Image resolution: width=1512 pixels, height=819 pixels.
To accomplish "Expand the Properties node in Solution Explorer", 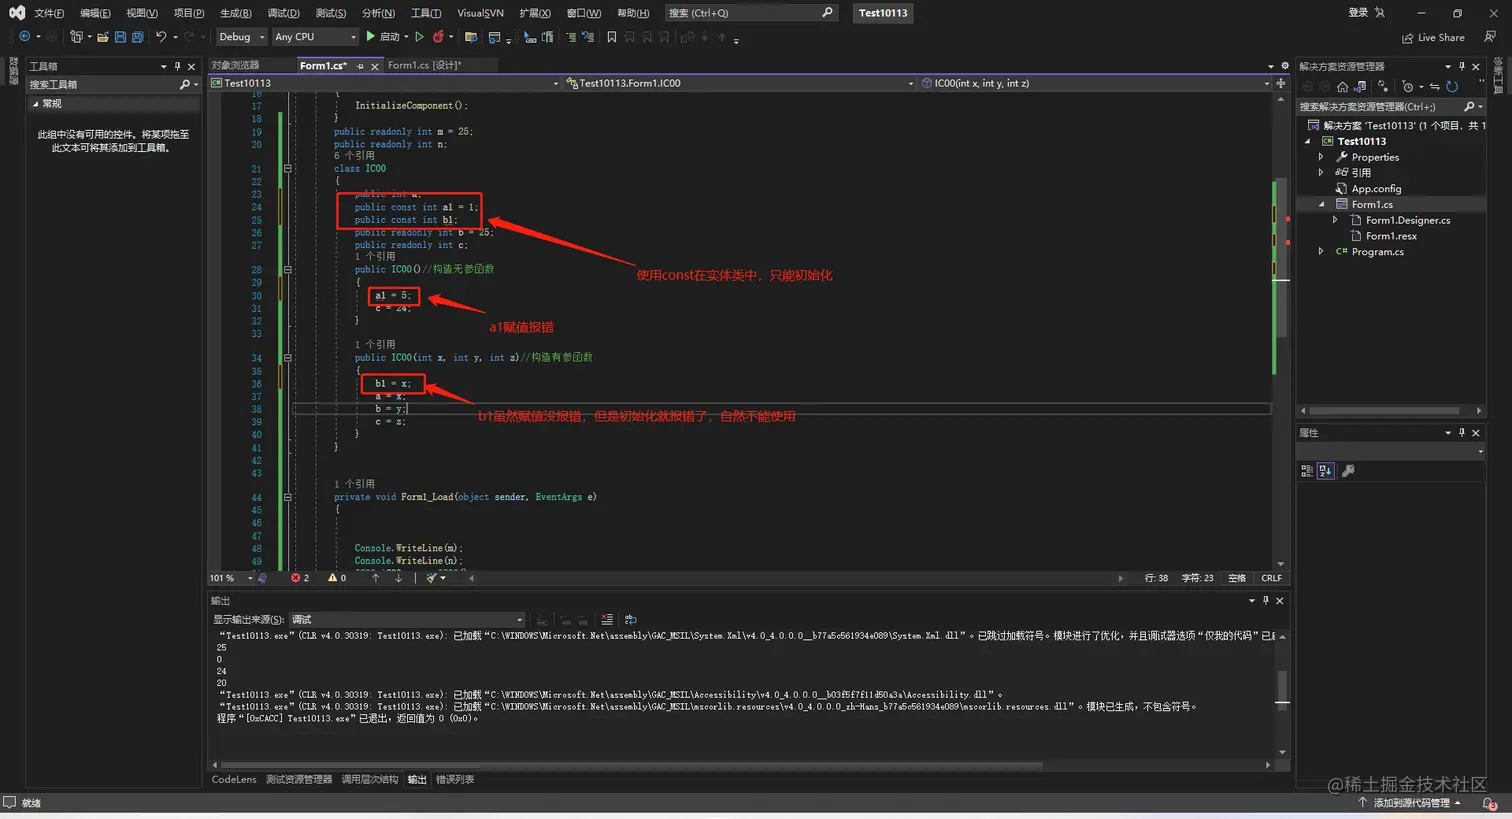I will (1321, 157).
